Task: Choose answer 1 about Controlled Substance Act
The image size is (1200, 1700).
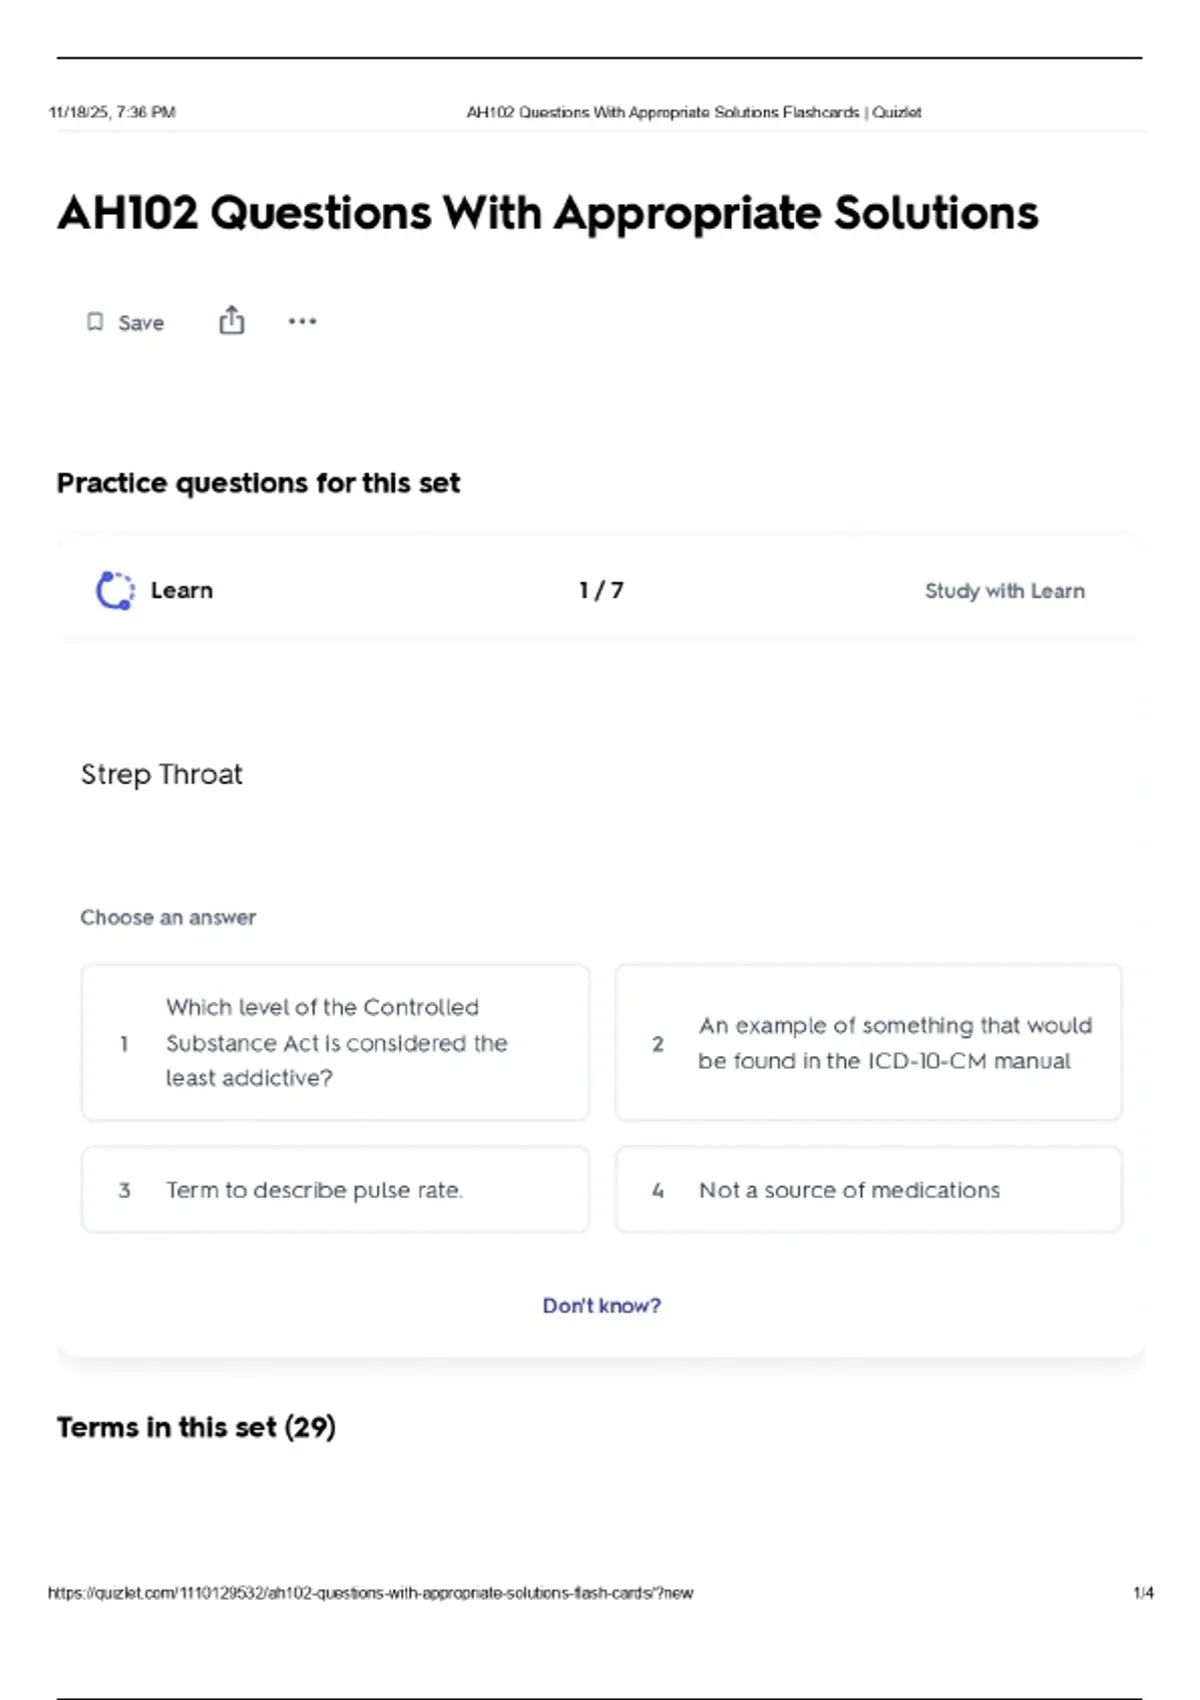Action: tap(335, 1042)
